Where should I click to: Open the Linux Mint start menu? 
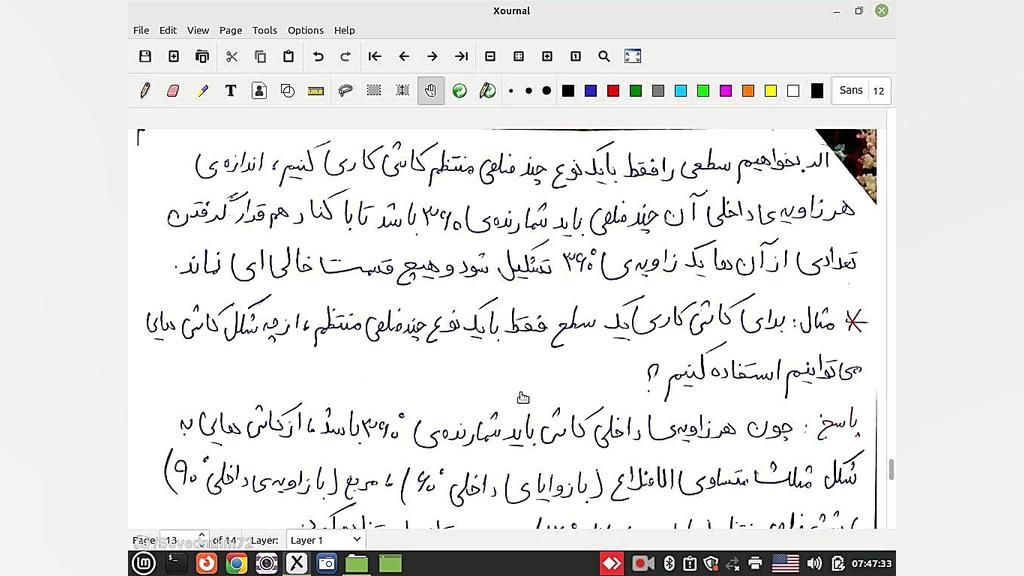(x=144, y=563)
